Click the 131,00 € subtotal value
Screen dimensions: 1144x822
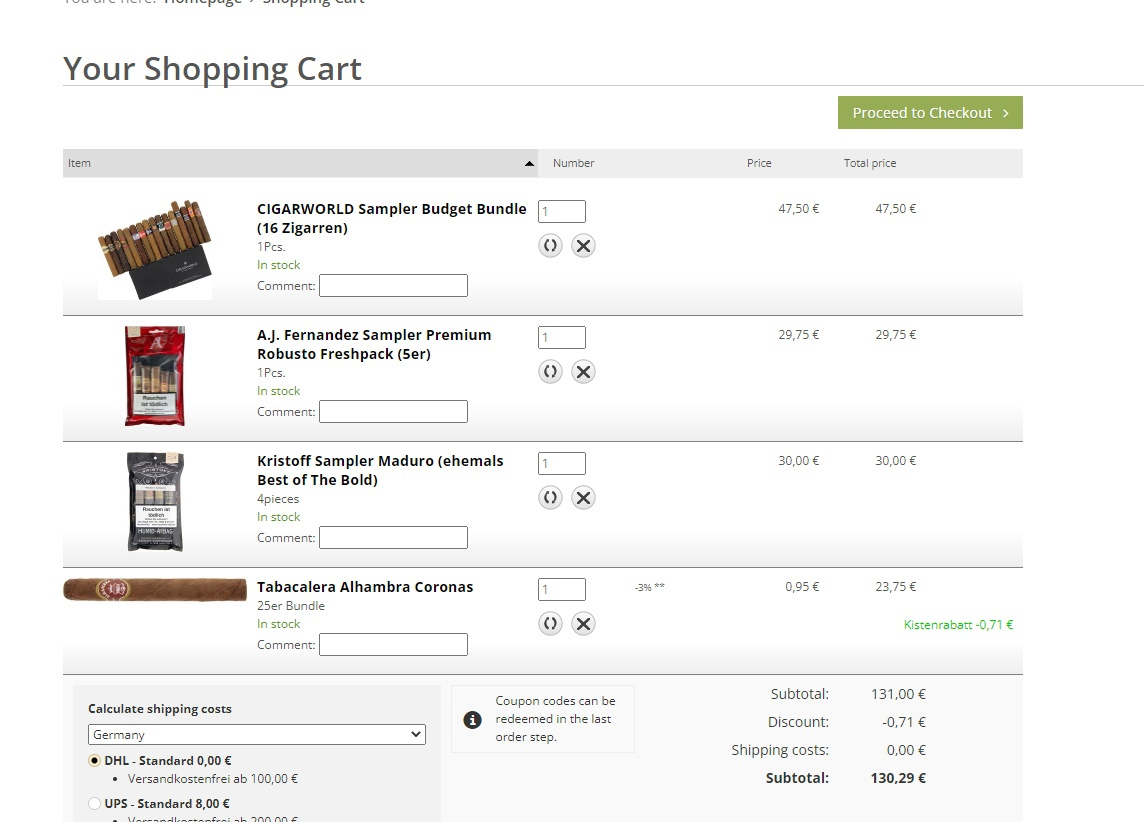click(898, 694)
